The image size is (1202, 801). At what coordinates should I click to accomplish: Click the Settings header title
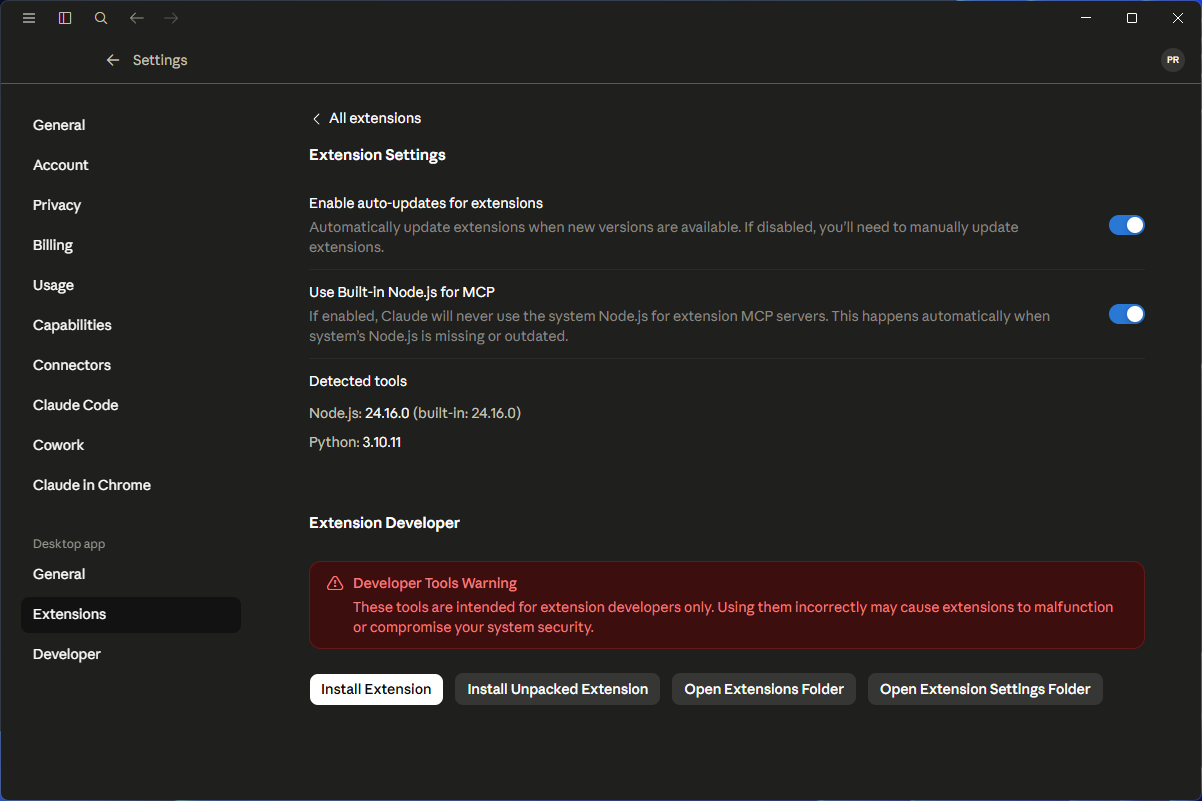coord(160,60)
